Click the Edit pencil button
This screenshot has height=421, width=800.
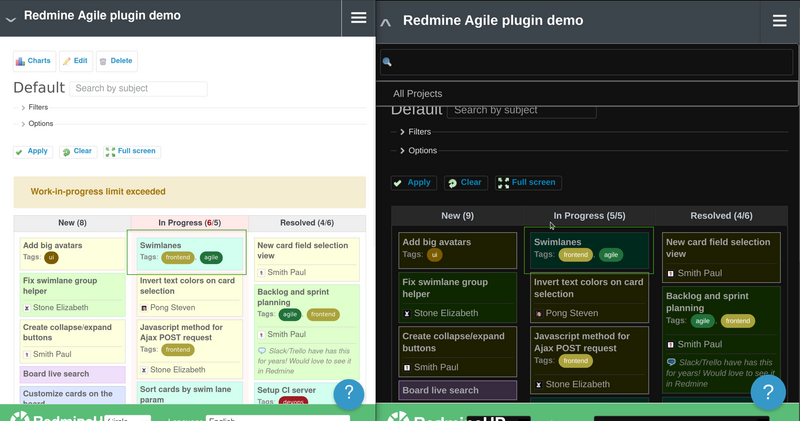pos(75,61)
